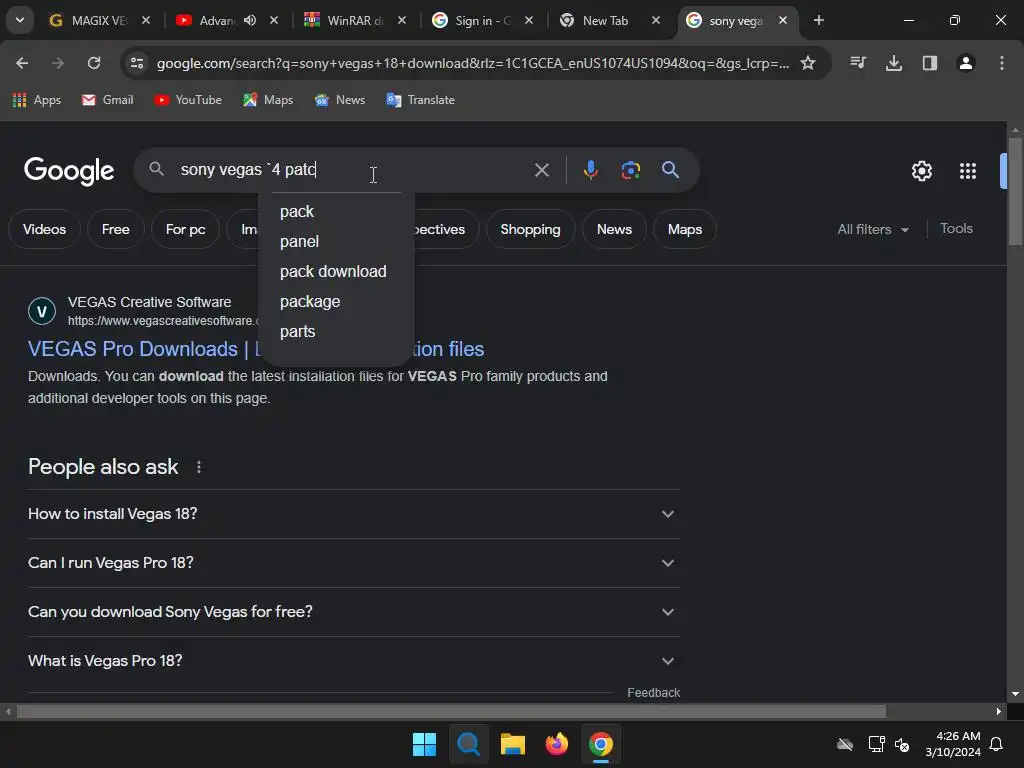Search by image with Google Lens icon
Viewport: 1024px width, 768px height.
pyautogui.click(x=630, y=170)
